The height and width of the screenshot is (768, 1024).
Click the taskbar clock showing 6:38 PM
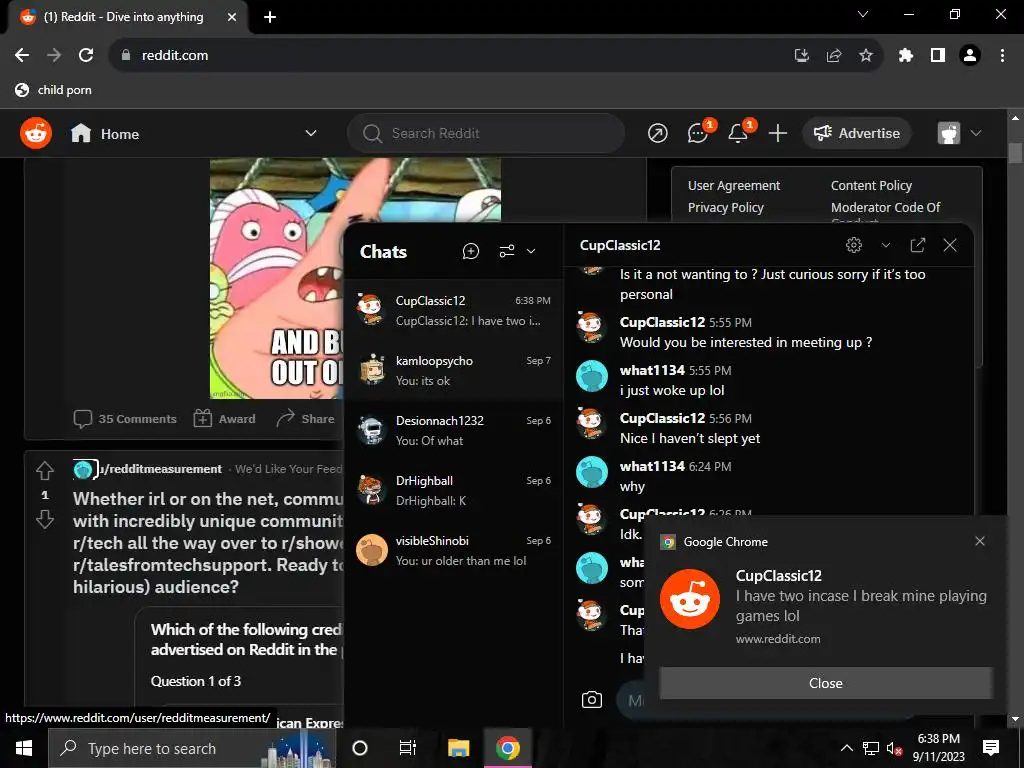click(938, 748)
